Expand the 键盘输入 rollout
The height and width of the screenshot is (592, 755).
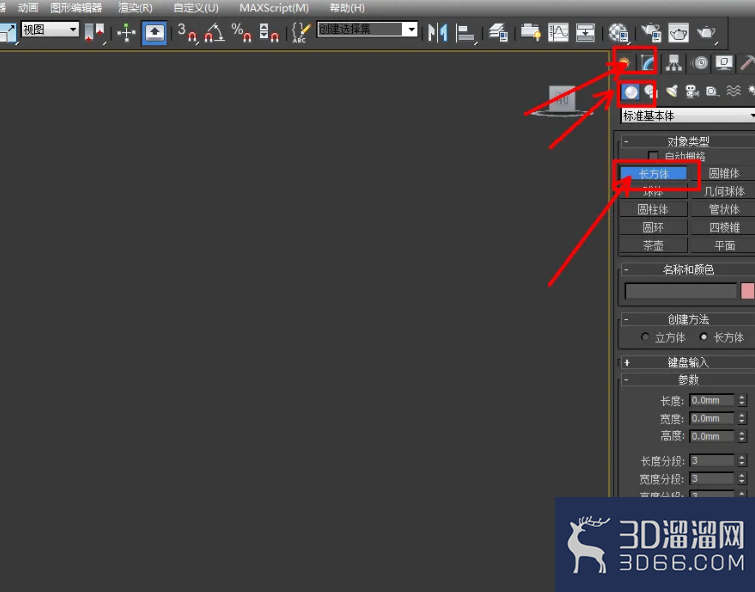[688, 362]
